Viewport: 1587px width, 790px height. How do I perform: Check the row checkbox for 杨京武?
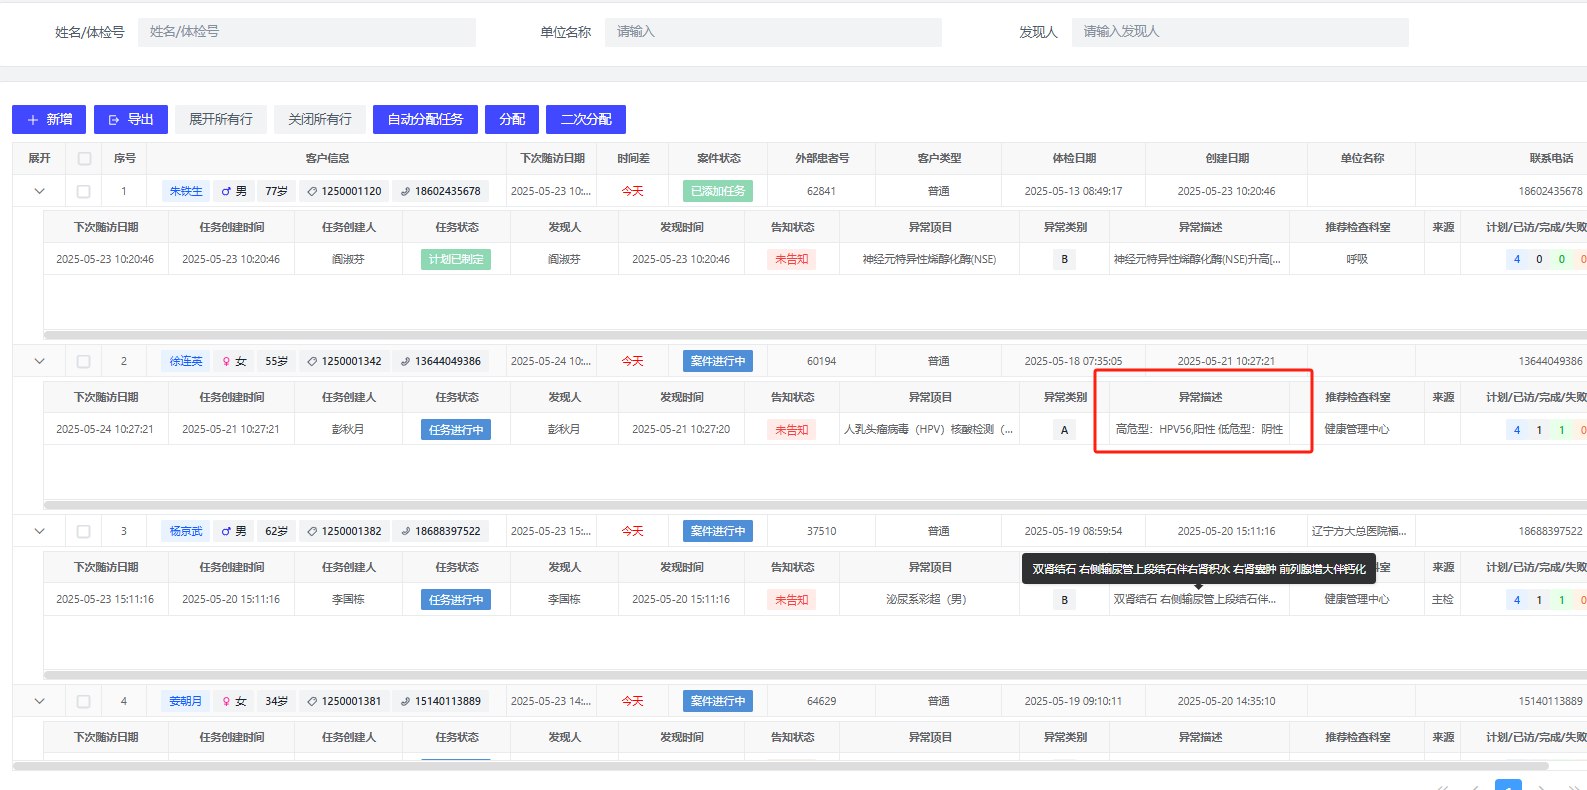[x=84, y=531]
